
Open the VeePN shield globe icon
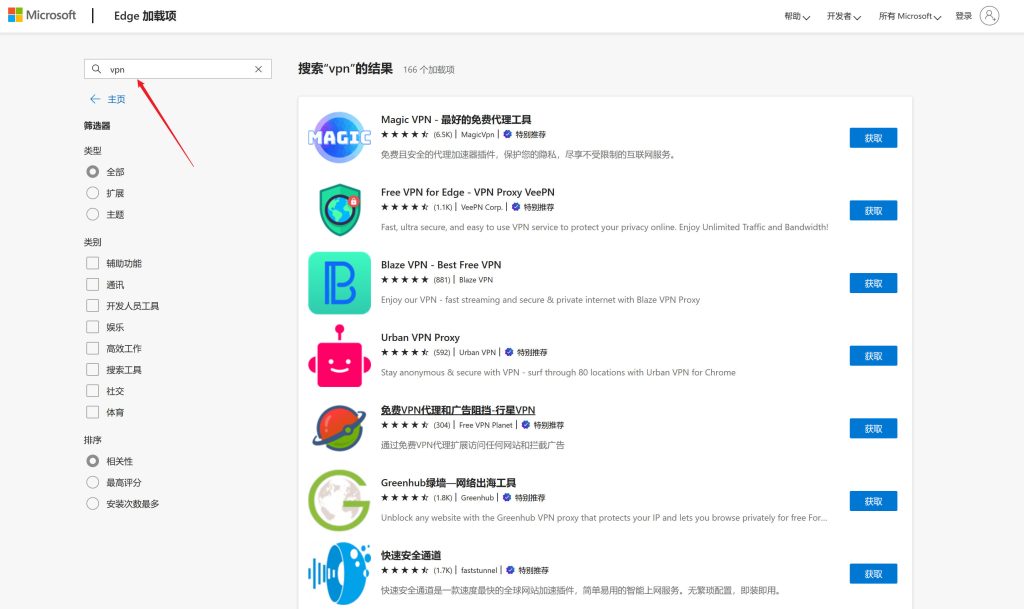[x=340, y=210]
